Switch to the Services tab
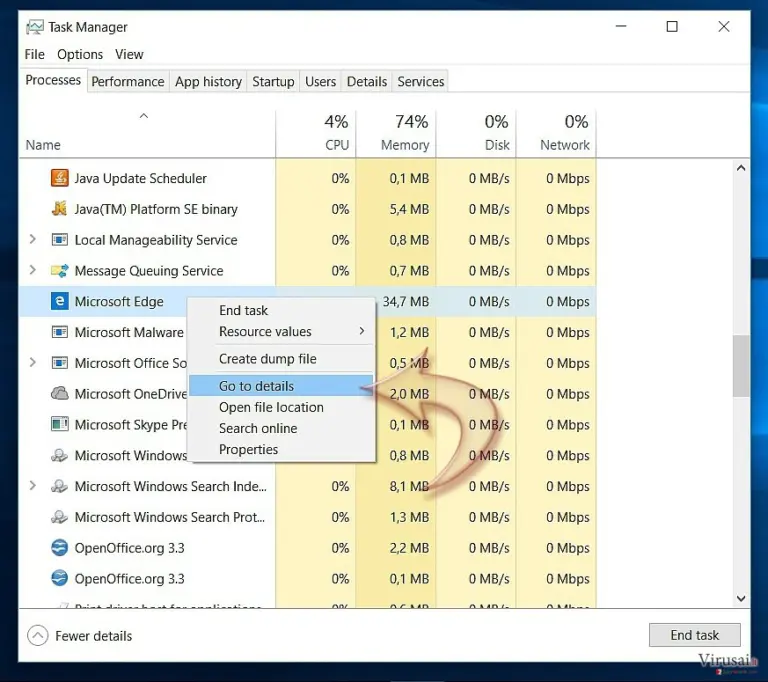768x682 pixels. tap(421, 81)
